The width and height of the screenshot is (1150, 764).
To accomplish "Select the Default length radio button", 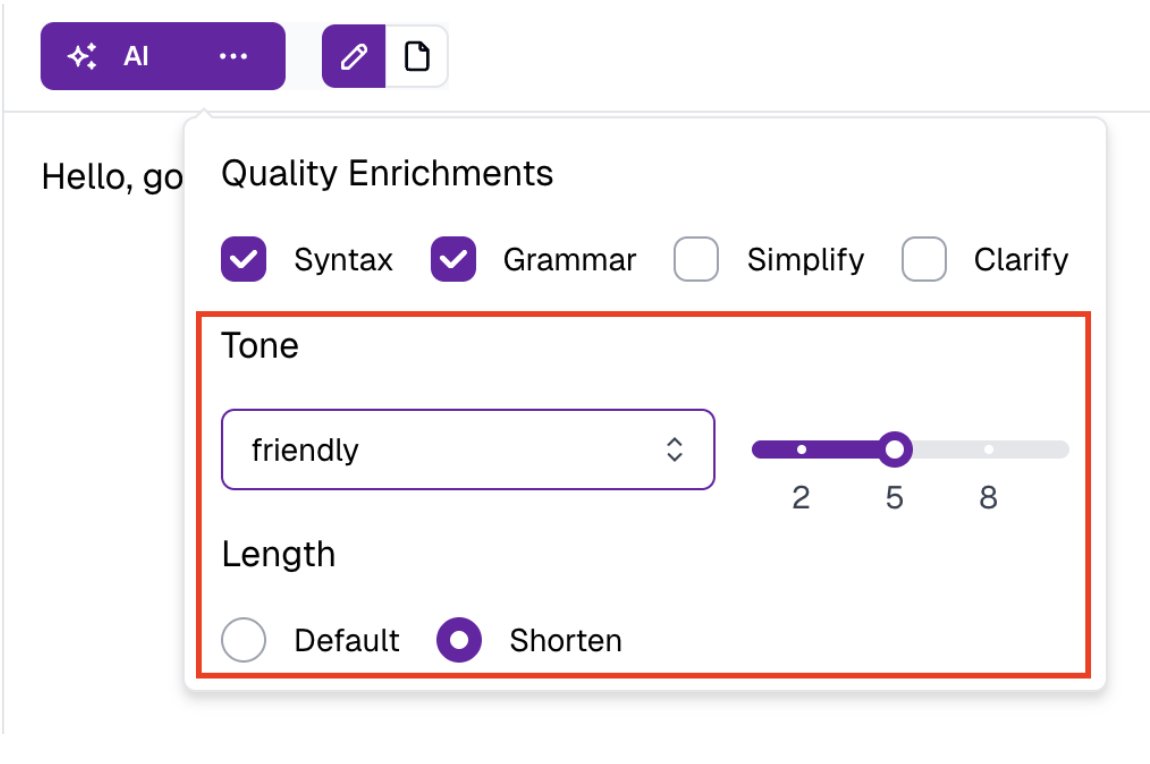I will tap(244, 640).
